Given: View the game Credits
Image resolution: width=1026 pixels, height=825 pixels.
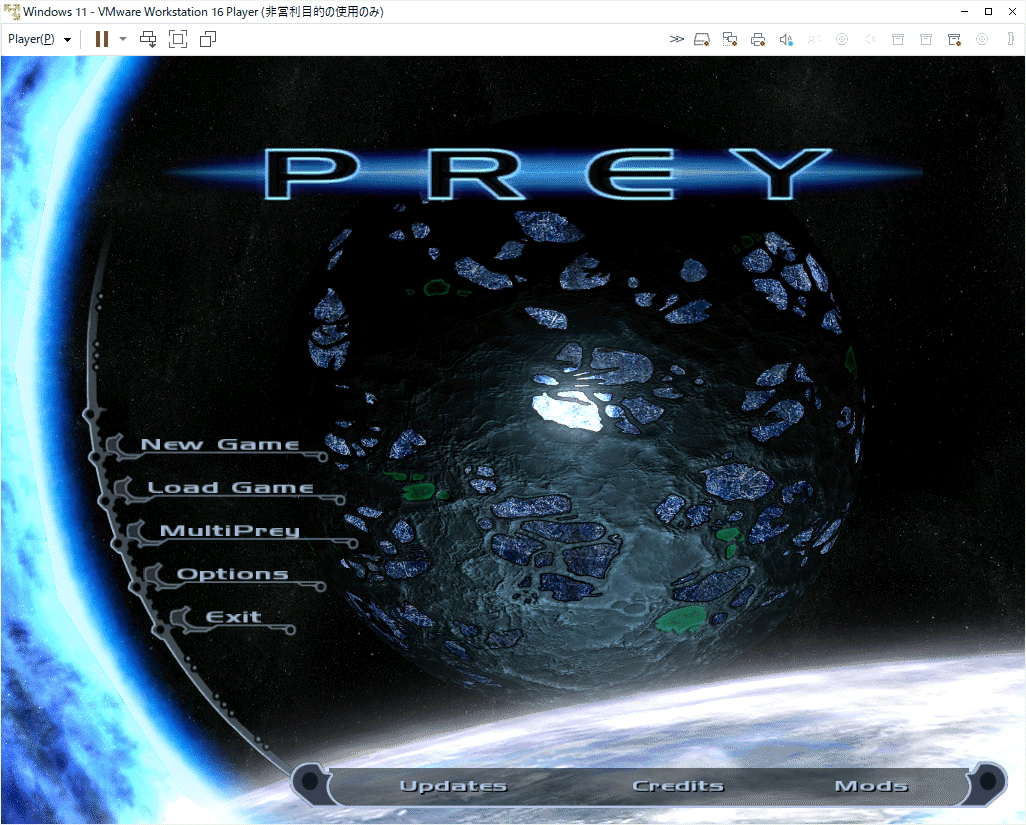Looking at the screenshot, I should tap(678, 786).
